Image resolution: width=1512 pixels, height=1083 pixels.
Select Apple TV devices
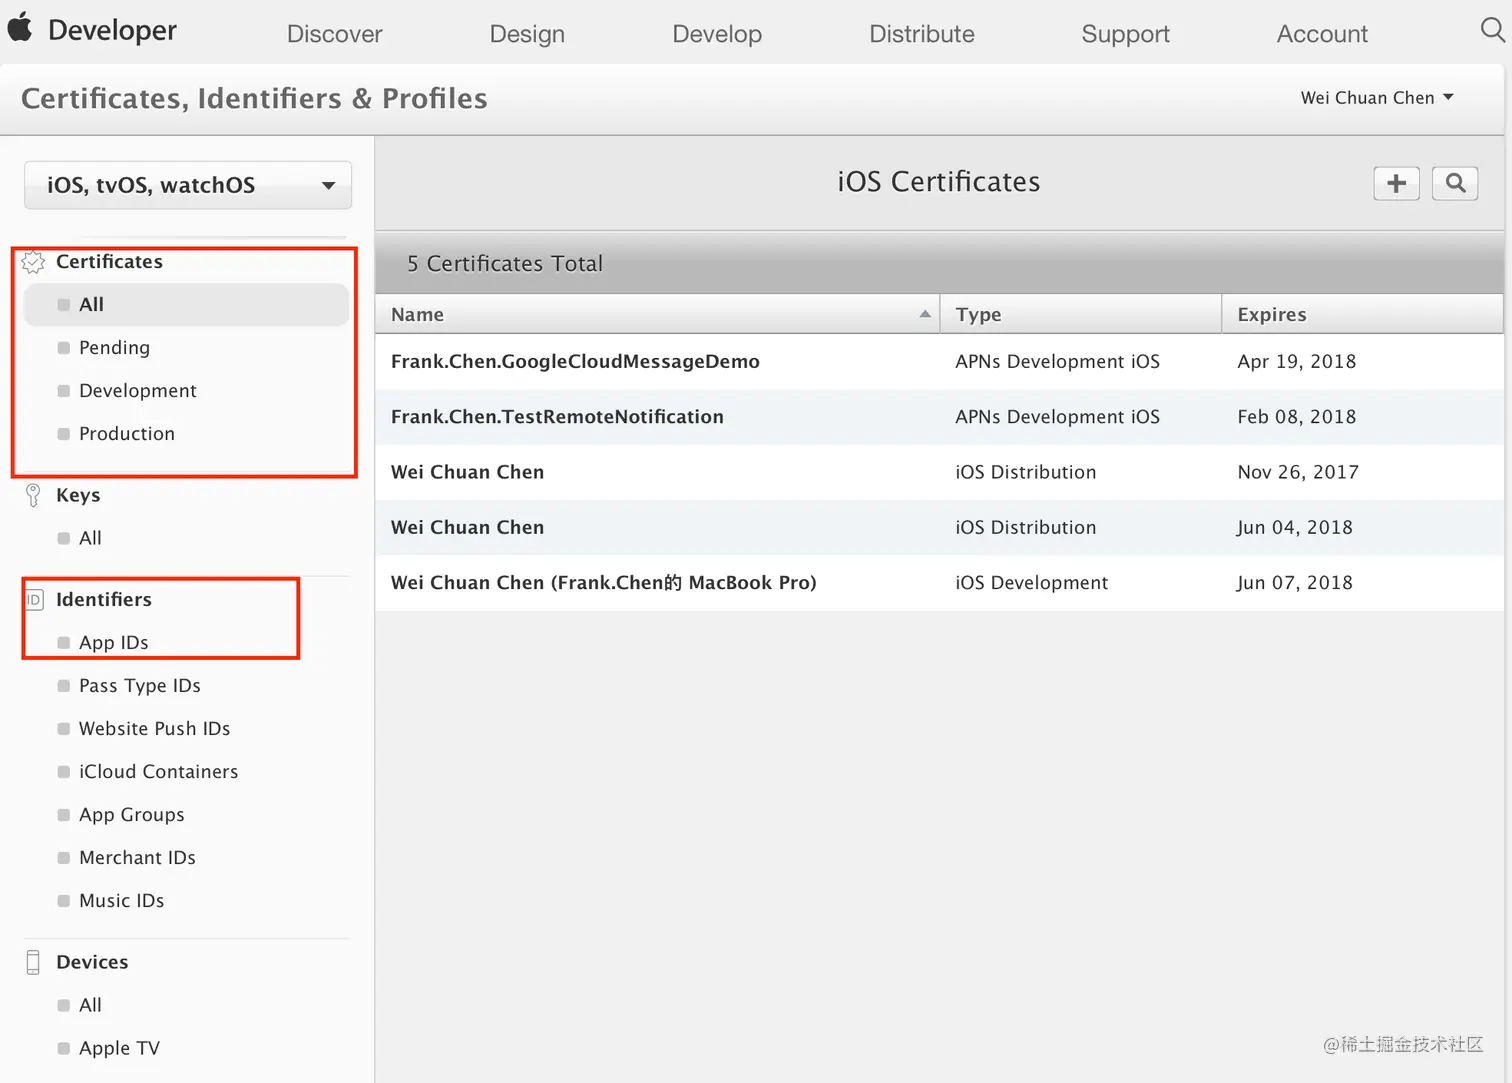click(x=119, y=1048)
